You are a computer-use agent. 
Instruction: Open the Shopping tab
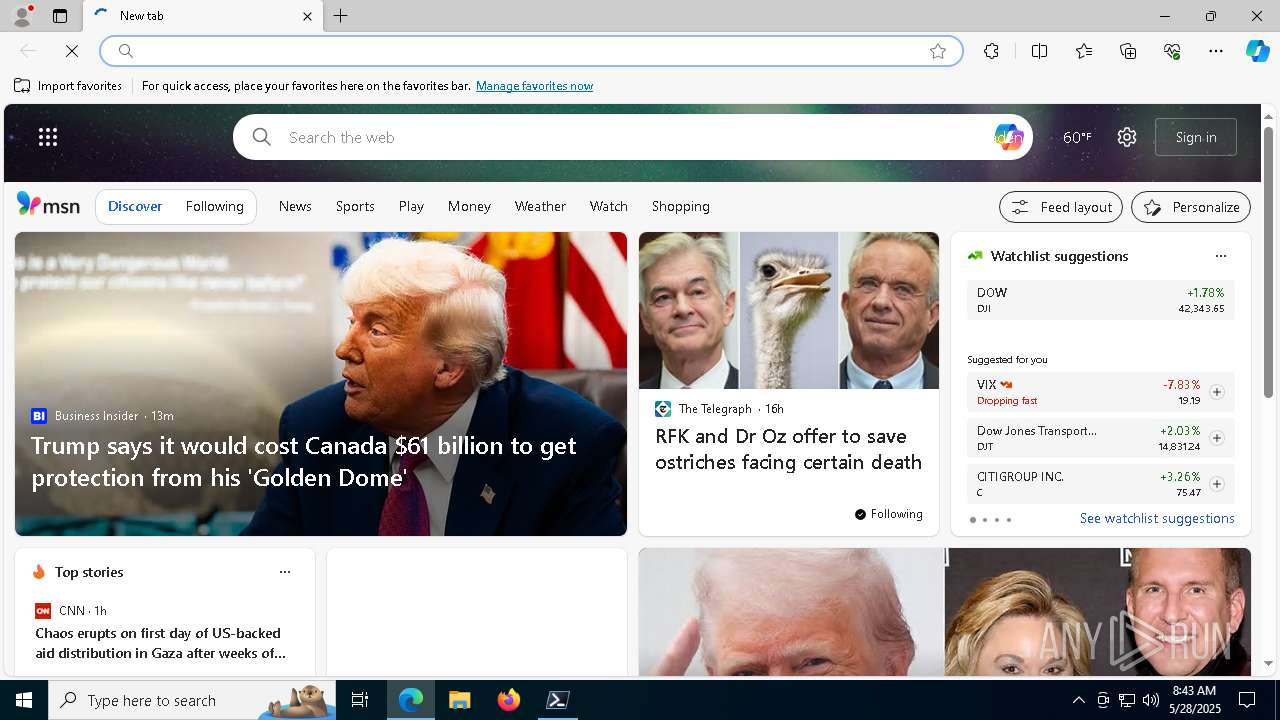(680, 206)
